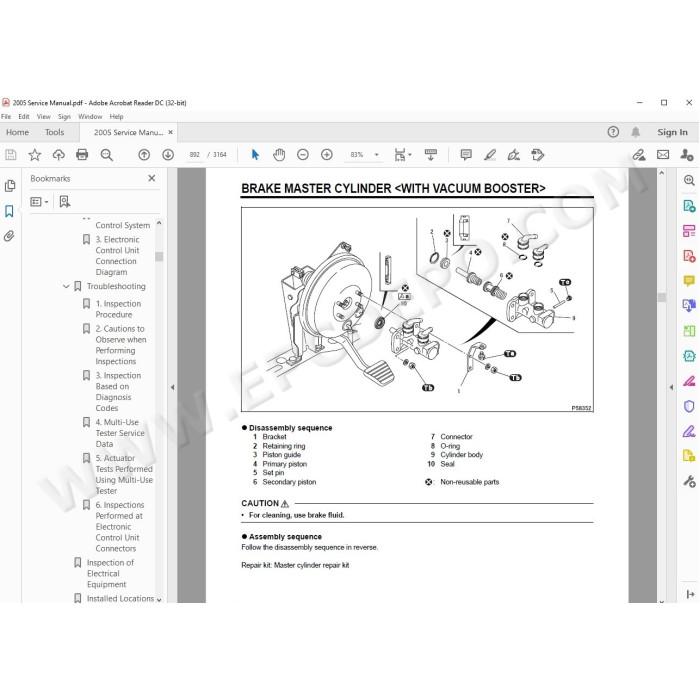Viewport: 700px width, 700px height.
Task: Click the cloud upload icon
Action: (58, 155)
